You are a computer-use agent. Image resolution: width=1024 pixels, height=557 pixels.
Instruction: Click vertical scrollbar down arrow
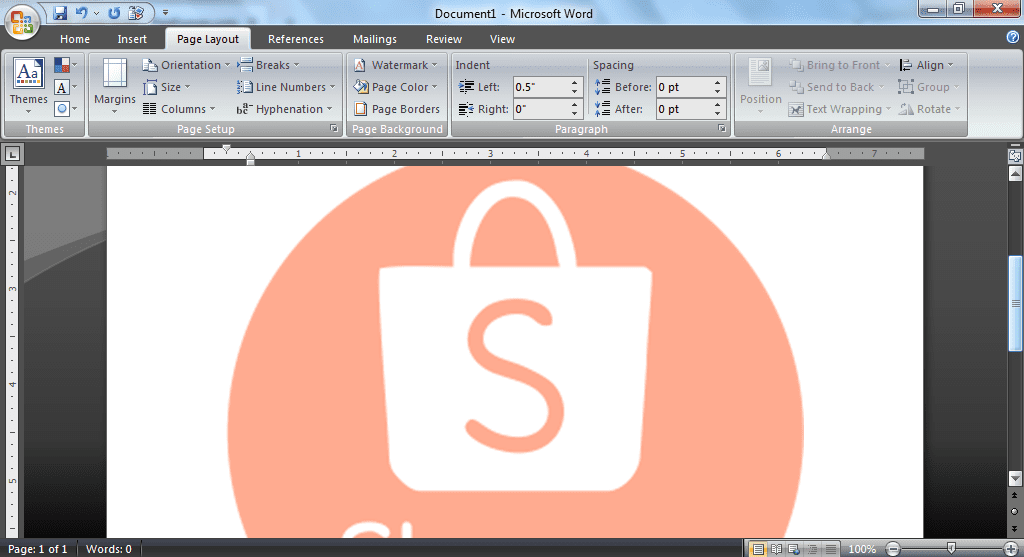(1015, 479)
